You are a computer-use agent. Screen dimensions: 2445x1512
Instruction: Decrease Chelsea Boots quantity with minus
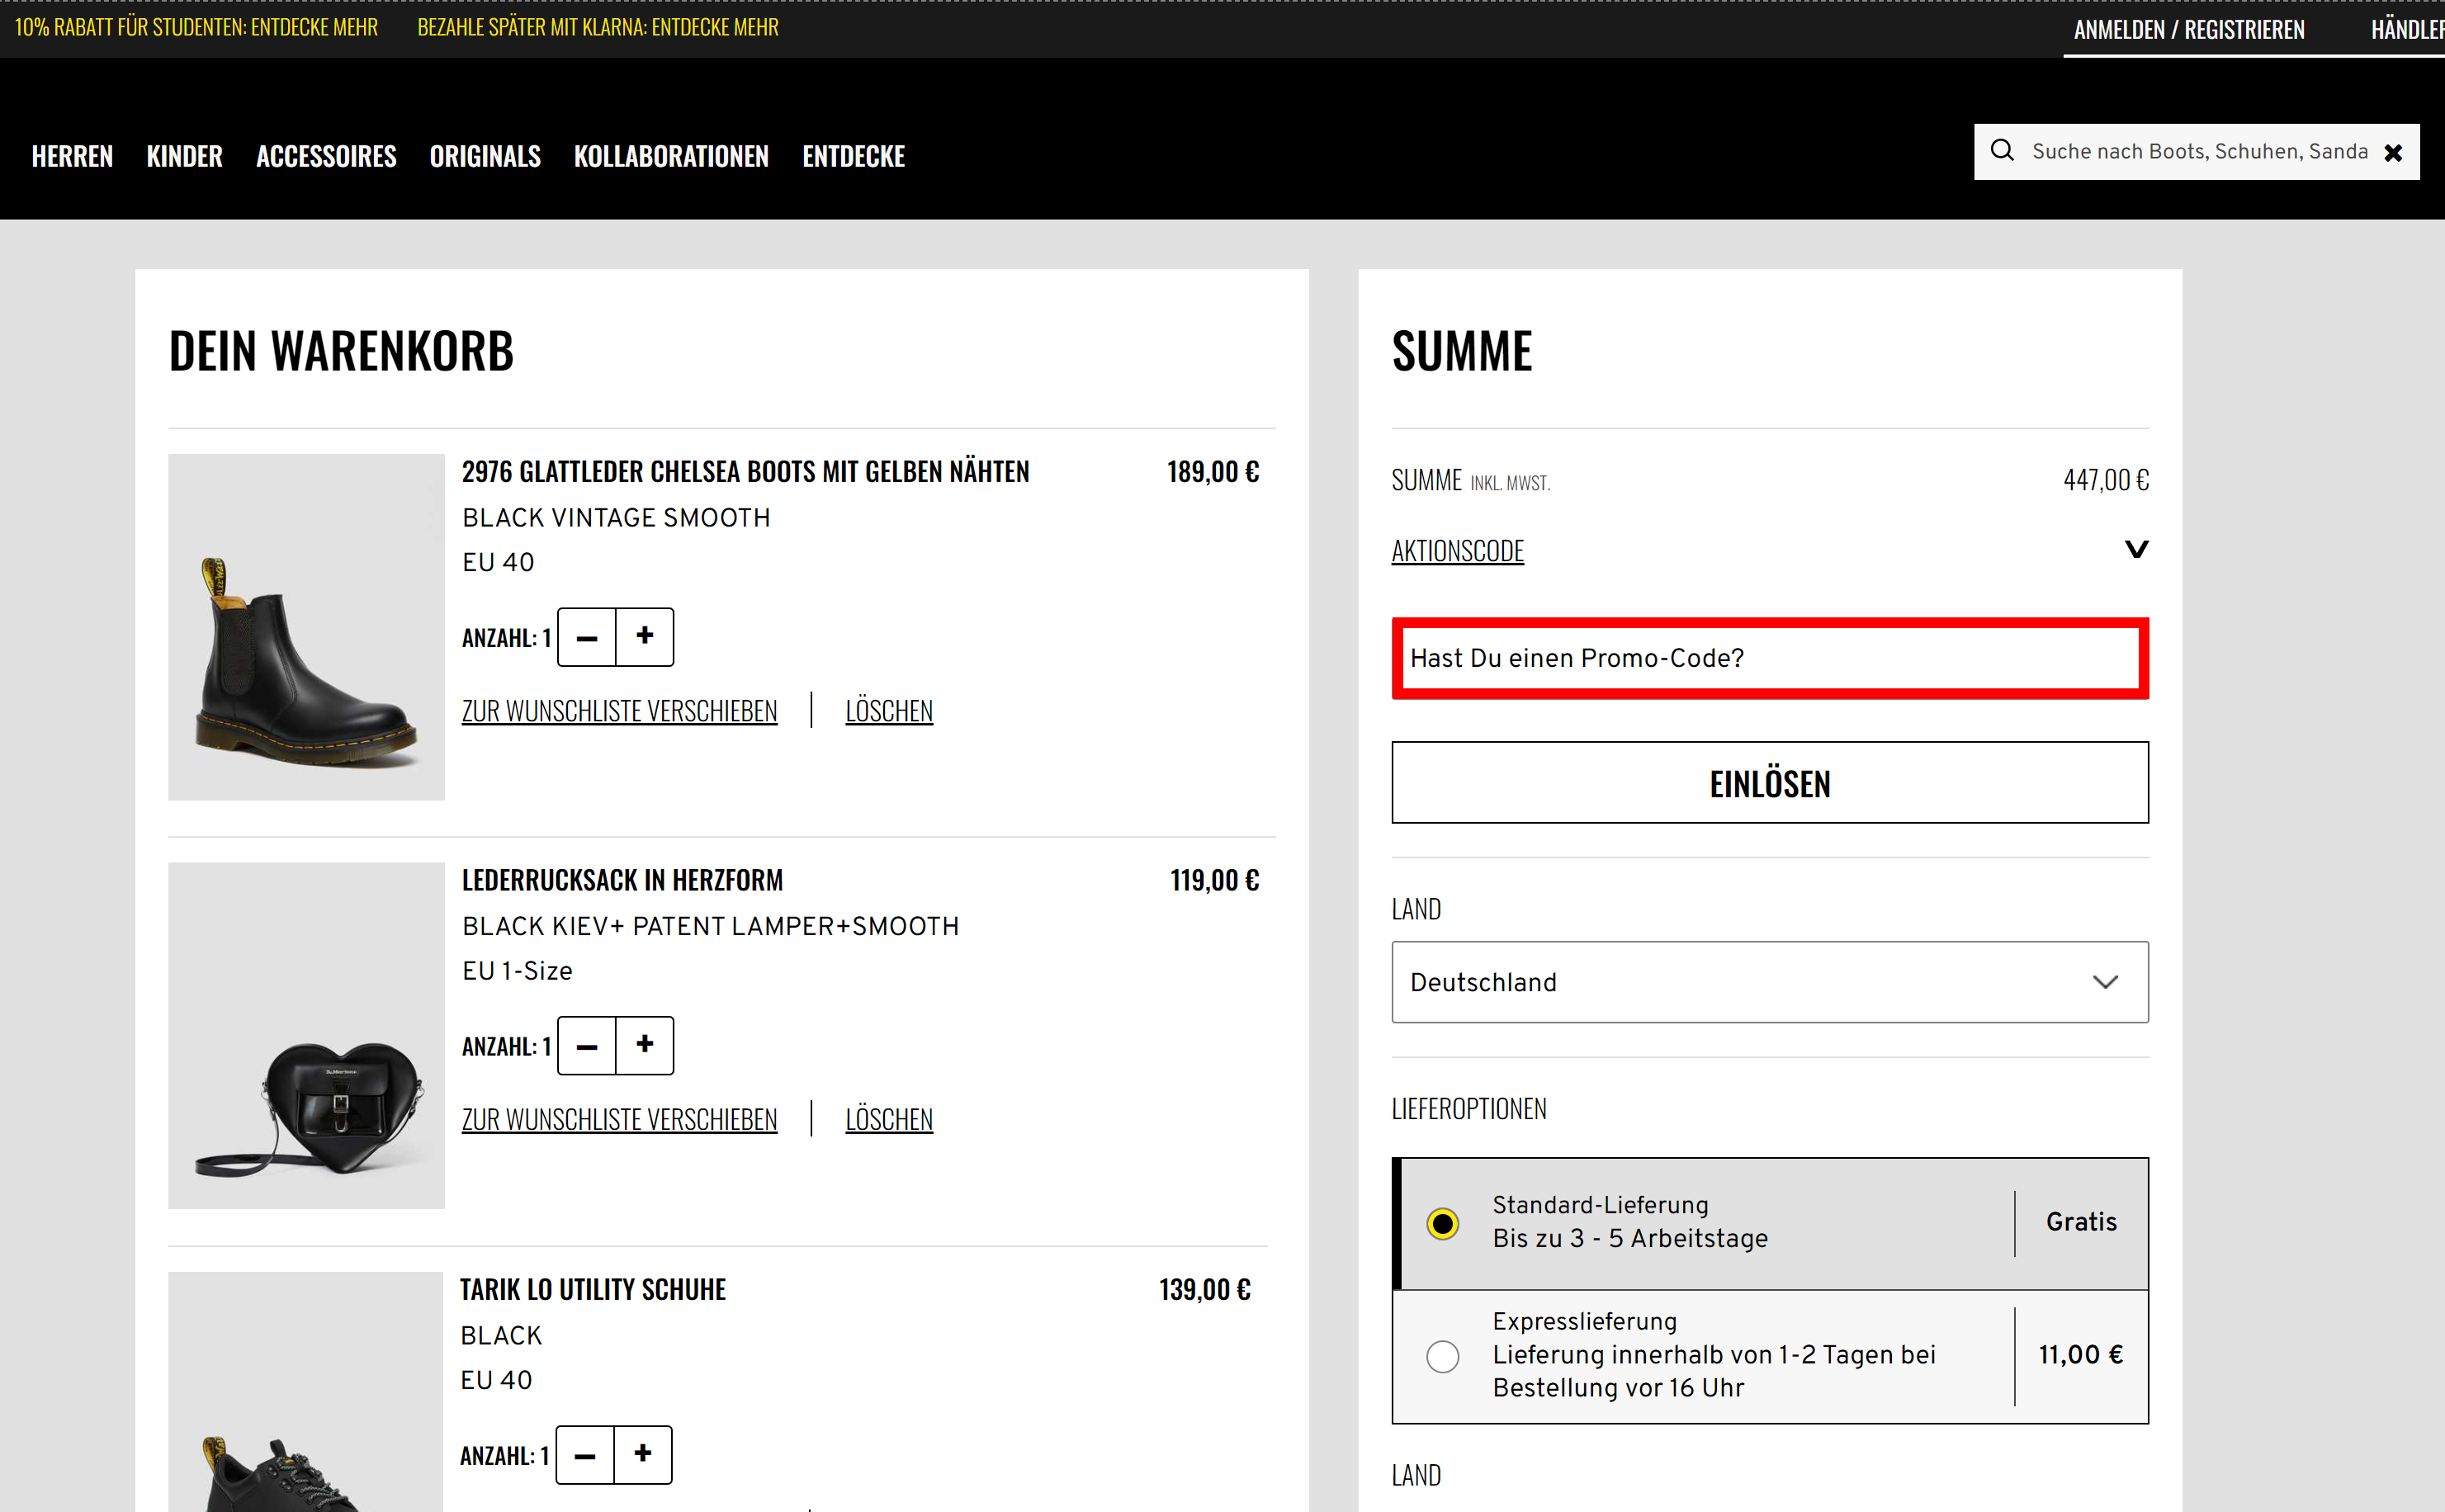coord(587,637)
